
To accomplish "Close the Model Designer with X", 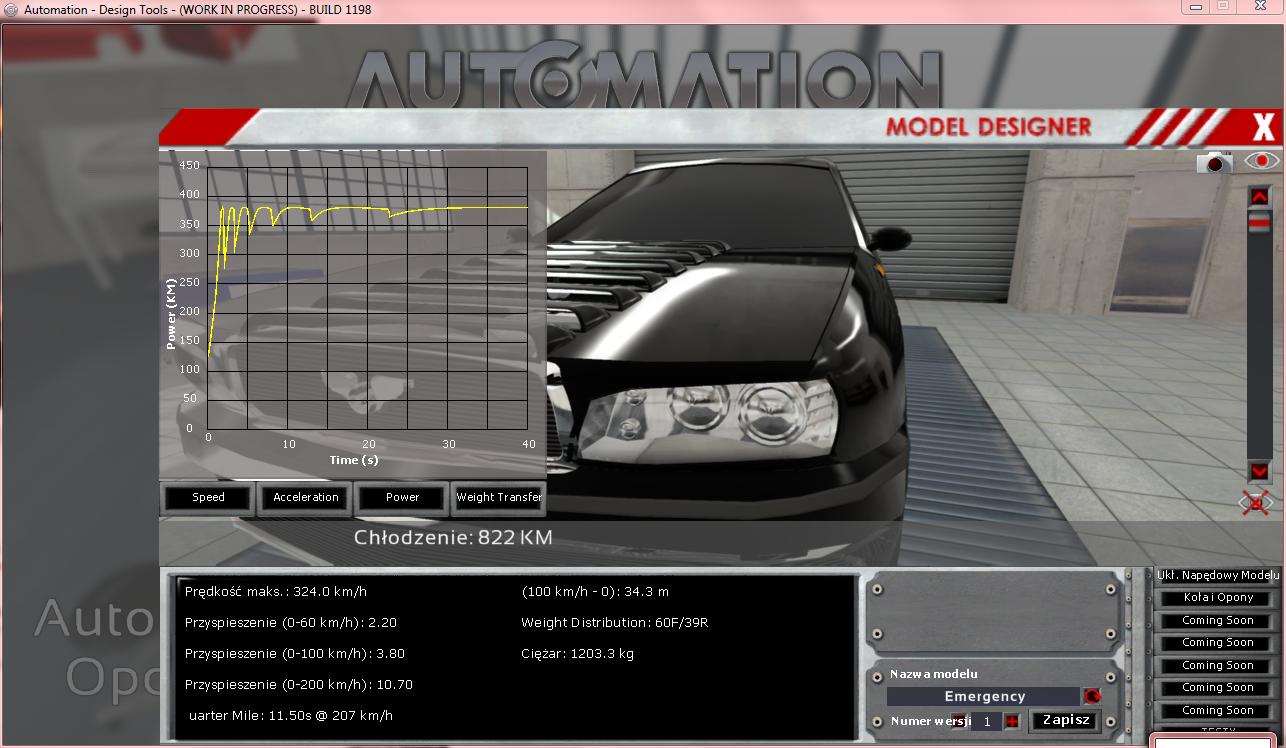I will (x=1264, y=127).
